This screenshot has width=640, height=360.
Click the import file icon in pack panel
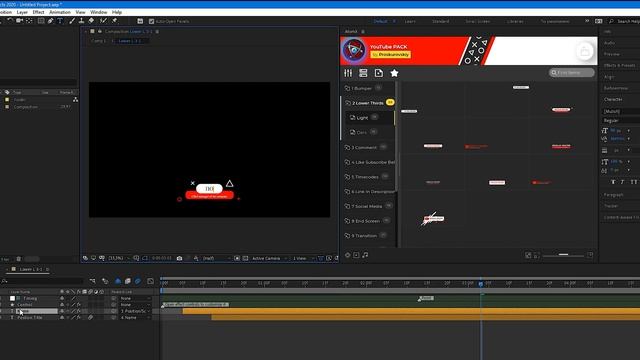[378, 73]
